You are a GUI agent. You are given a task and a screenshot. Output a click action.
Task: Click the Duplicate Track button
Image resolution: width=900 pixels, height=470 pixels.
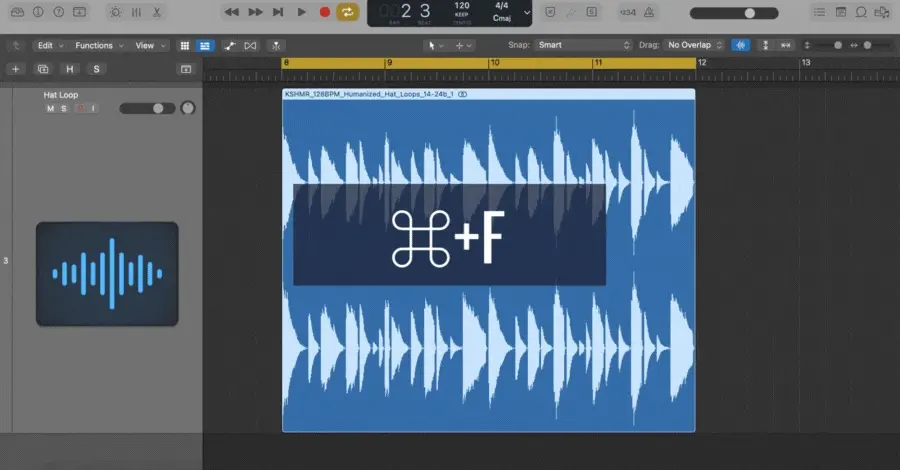(43, 69)
